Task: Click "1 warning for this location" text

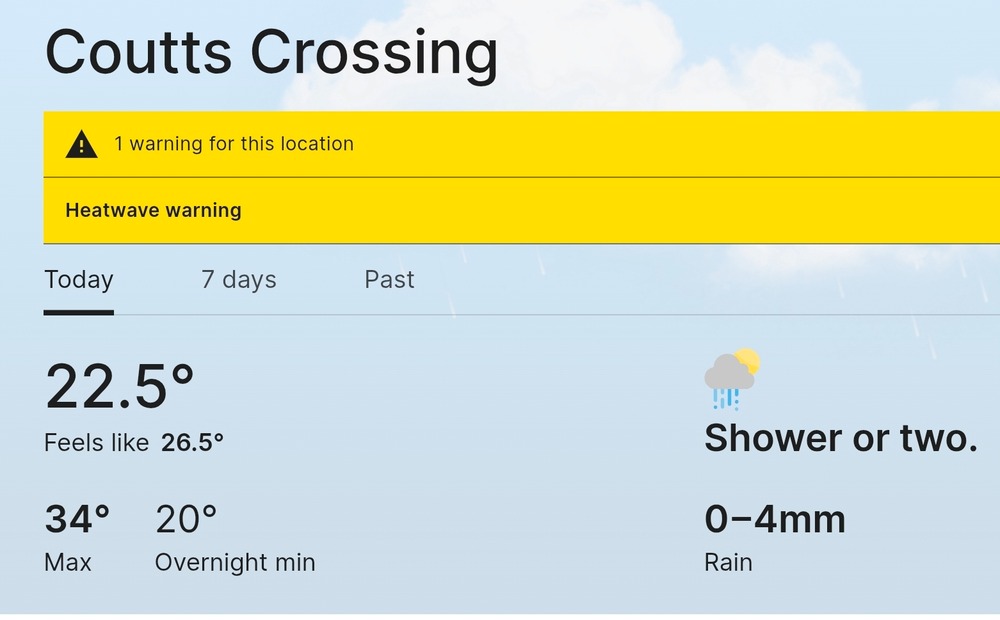Action: coord(234,144)
